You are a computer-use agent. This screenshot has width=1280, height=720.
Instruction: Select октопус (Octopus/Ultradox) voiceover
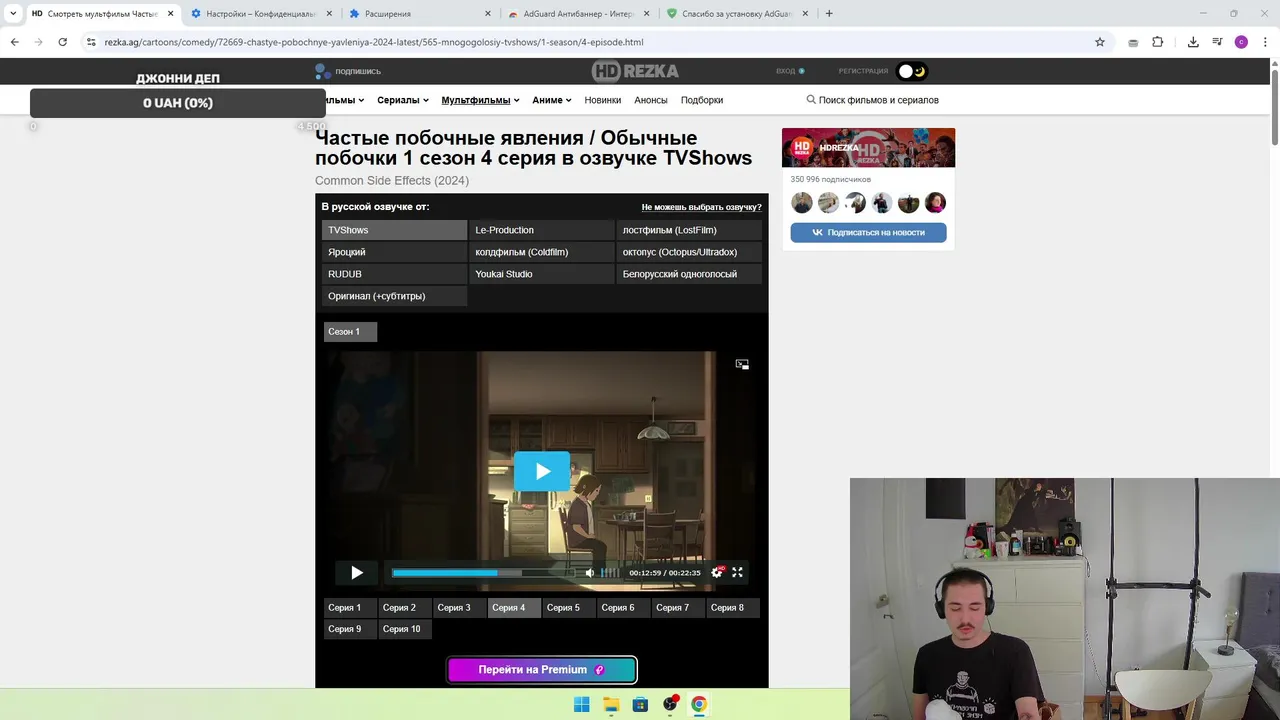[x=689, y=252]
